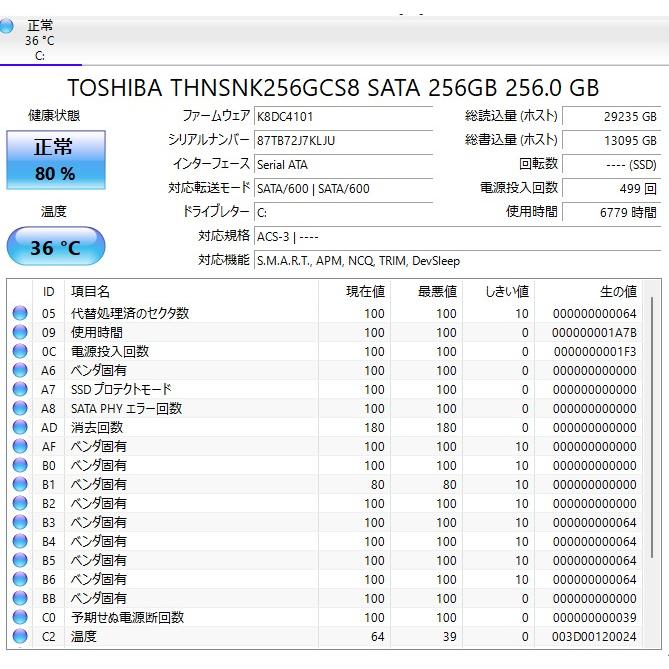Click the status orb on row B0
669x669 pixels.
pyautogui.click(x=20, y=465)
